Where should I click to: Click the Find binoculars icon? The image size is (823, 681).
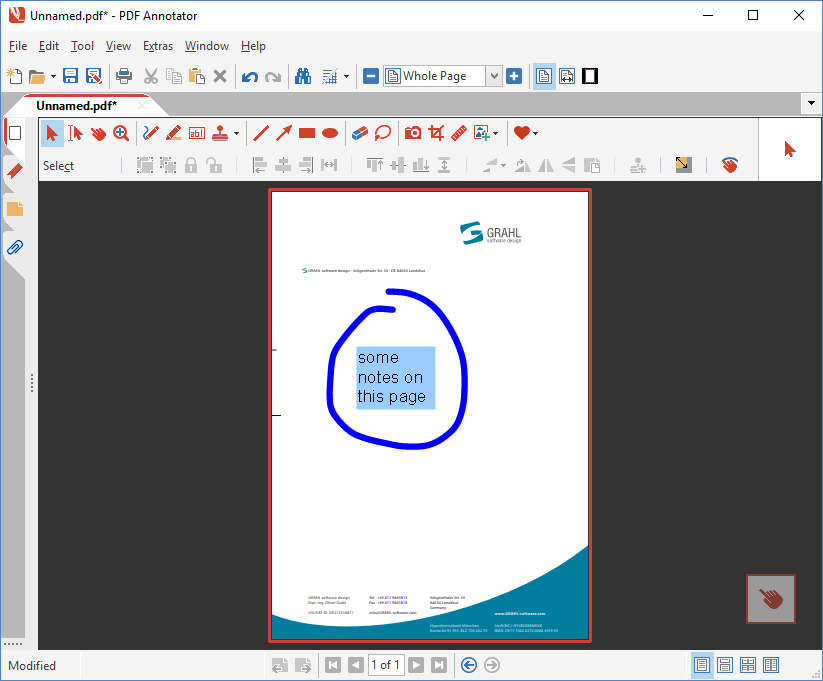click(303, 77)
